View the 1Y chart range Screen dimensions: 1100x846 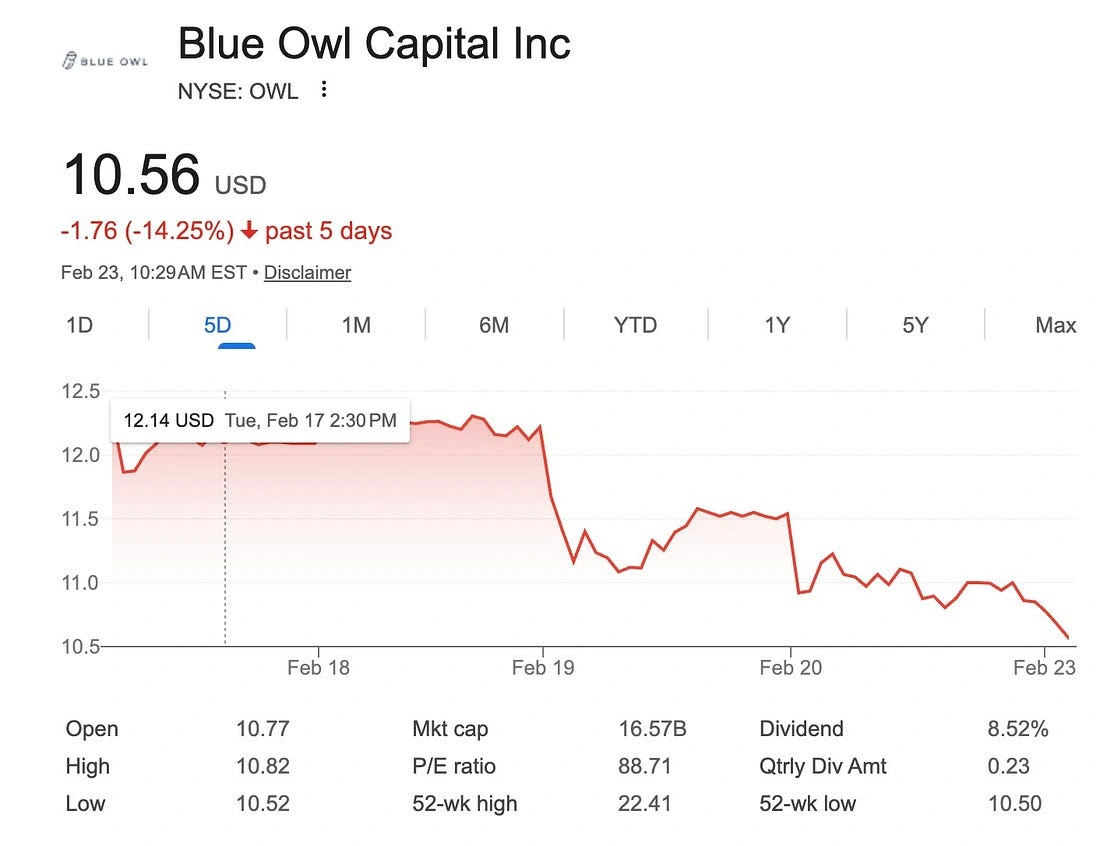click(777, 325)
